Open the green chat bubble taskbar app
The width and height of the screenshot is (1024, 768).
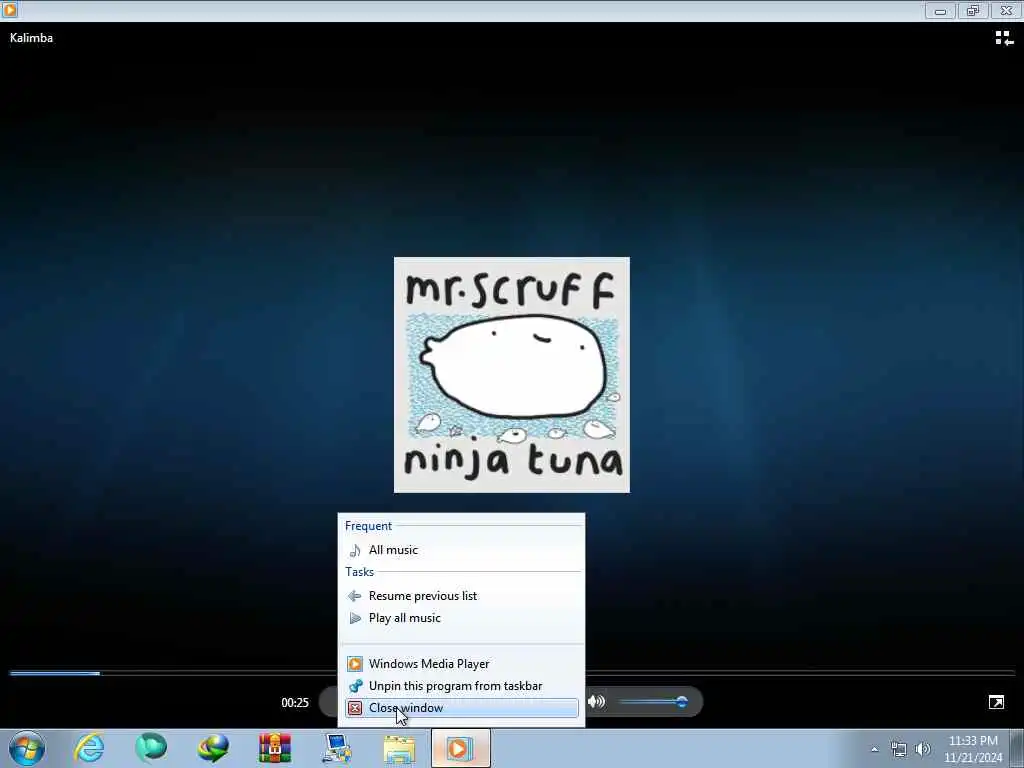tap(151, 748)
